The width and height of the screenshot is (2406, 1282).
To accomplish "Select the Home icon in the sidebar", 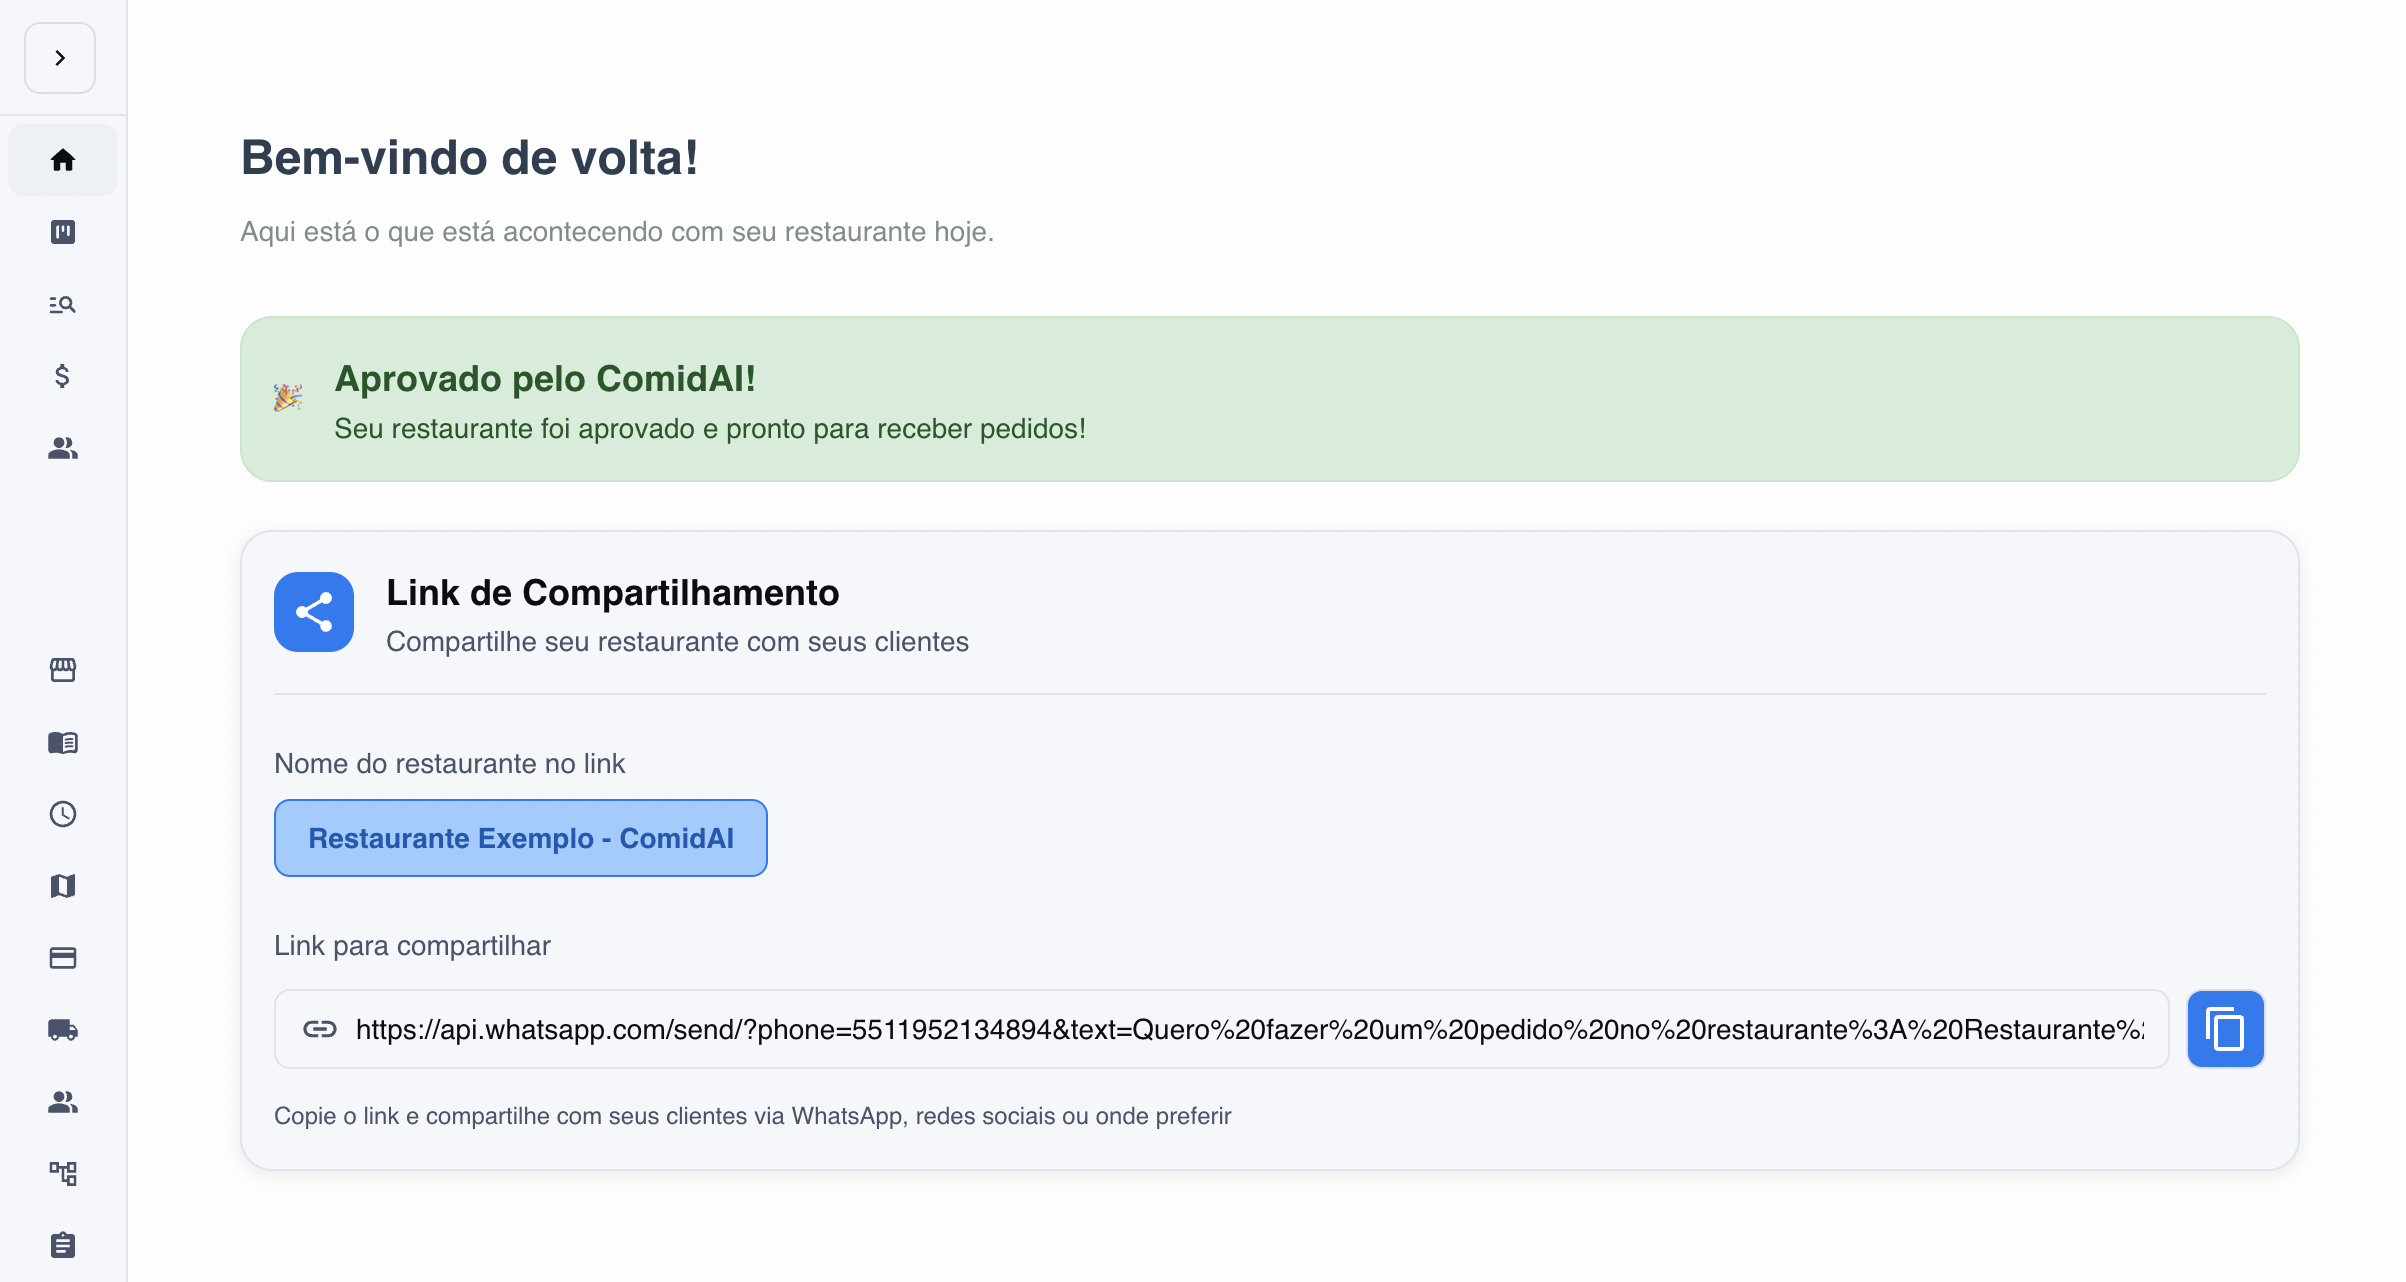I will pos(62,159).
